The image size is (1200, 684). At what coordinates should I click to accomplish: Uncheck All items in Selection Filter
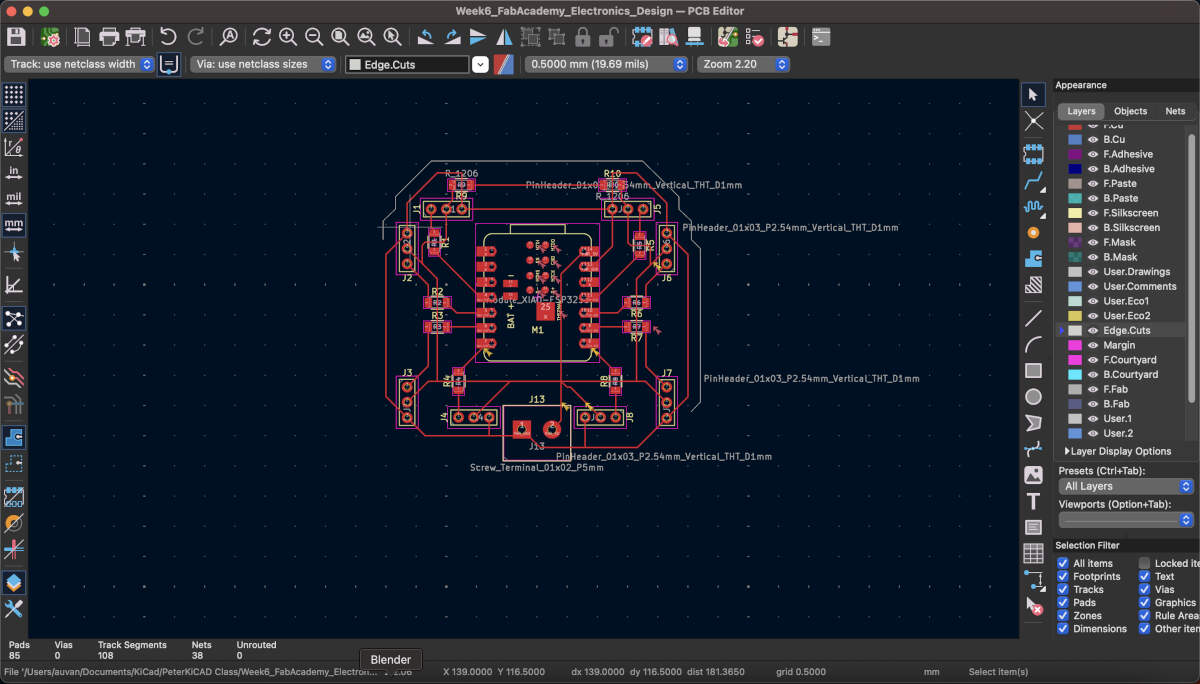click(x=1063, y=563)
